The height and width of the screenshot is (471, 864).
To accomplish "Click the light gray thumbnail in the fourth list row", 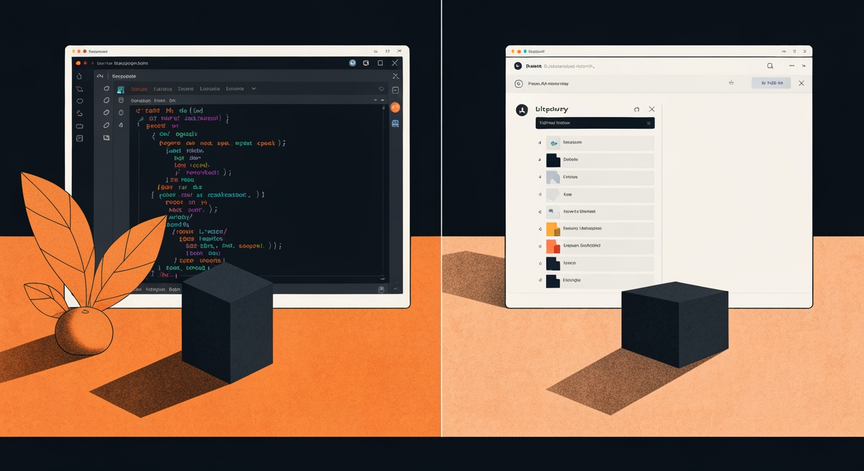I will [553, 194].
